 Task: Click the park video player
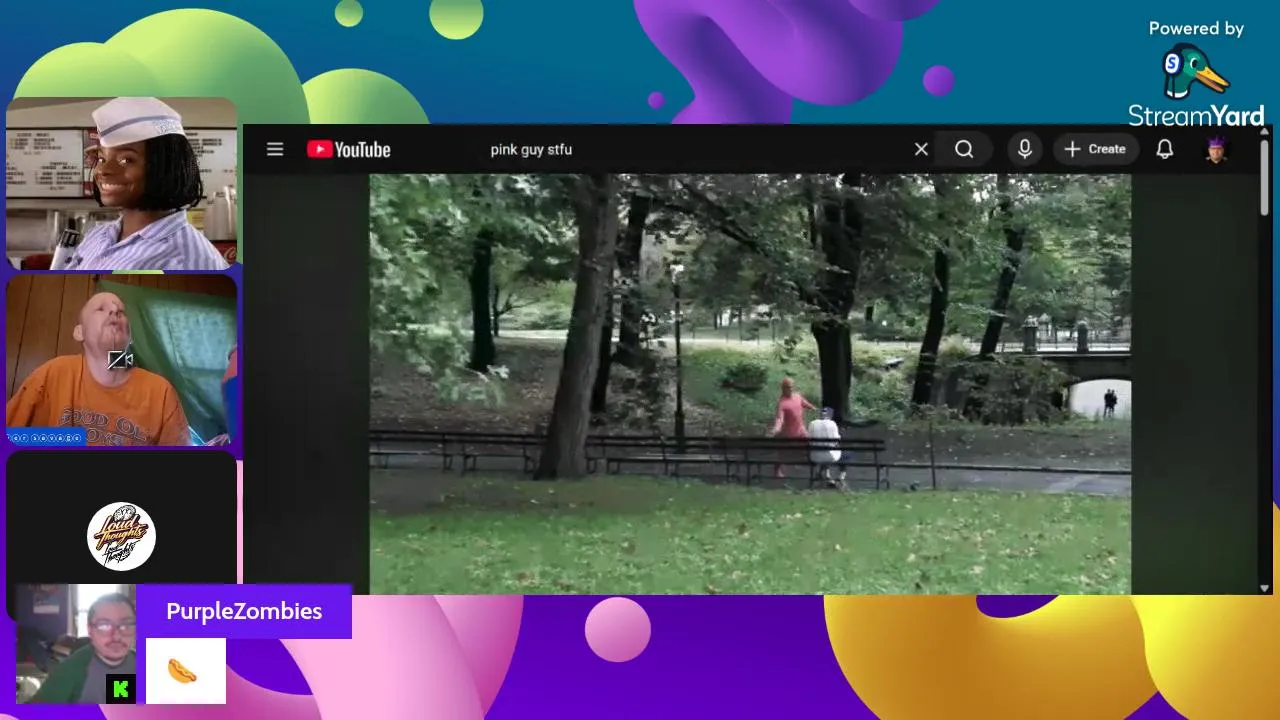(x=750, y=384)
